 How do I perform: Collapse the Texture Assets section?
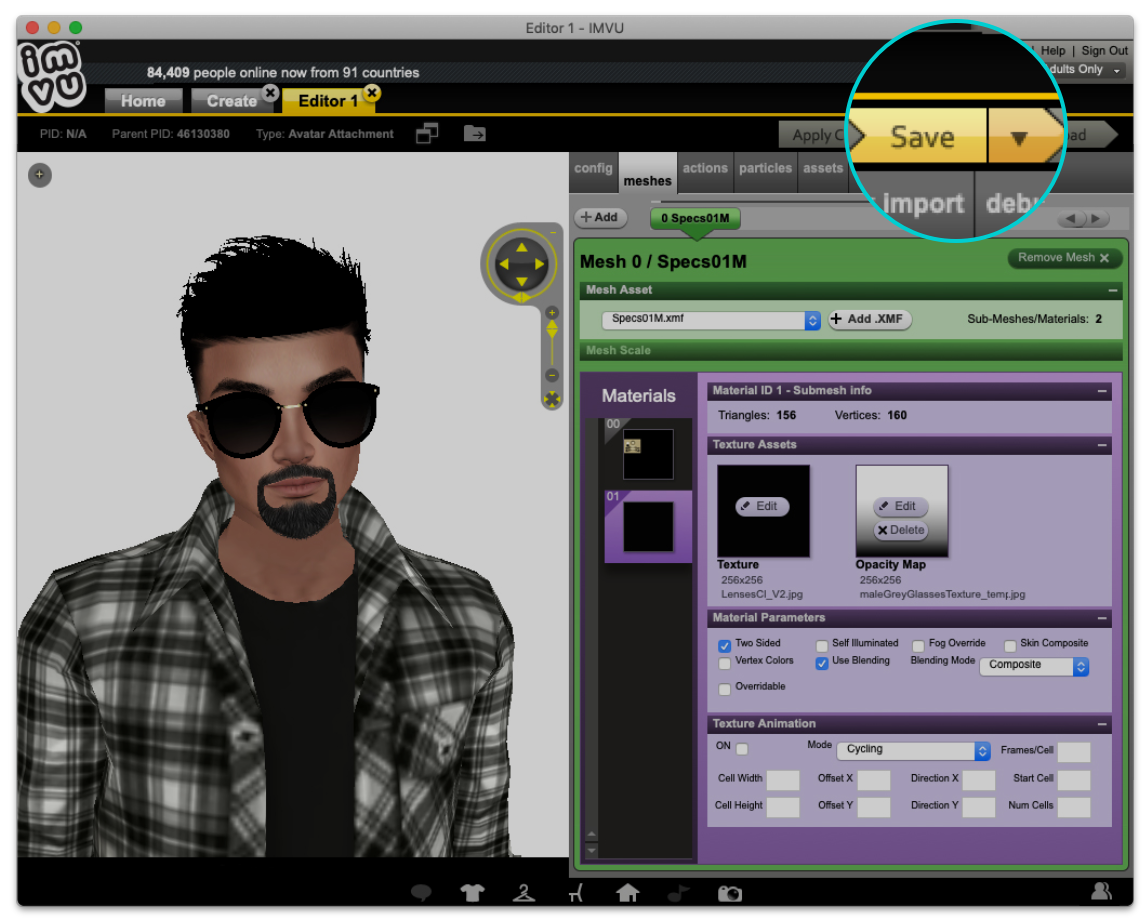1102,445
